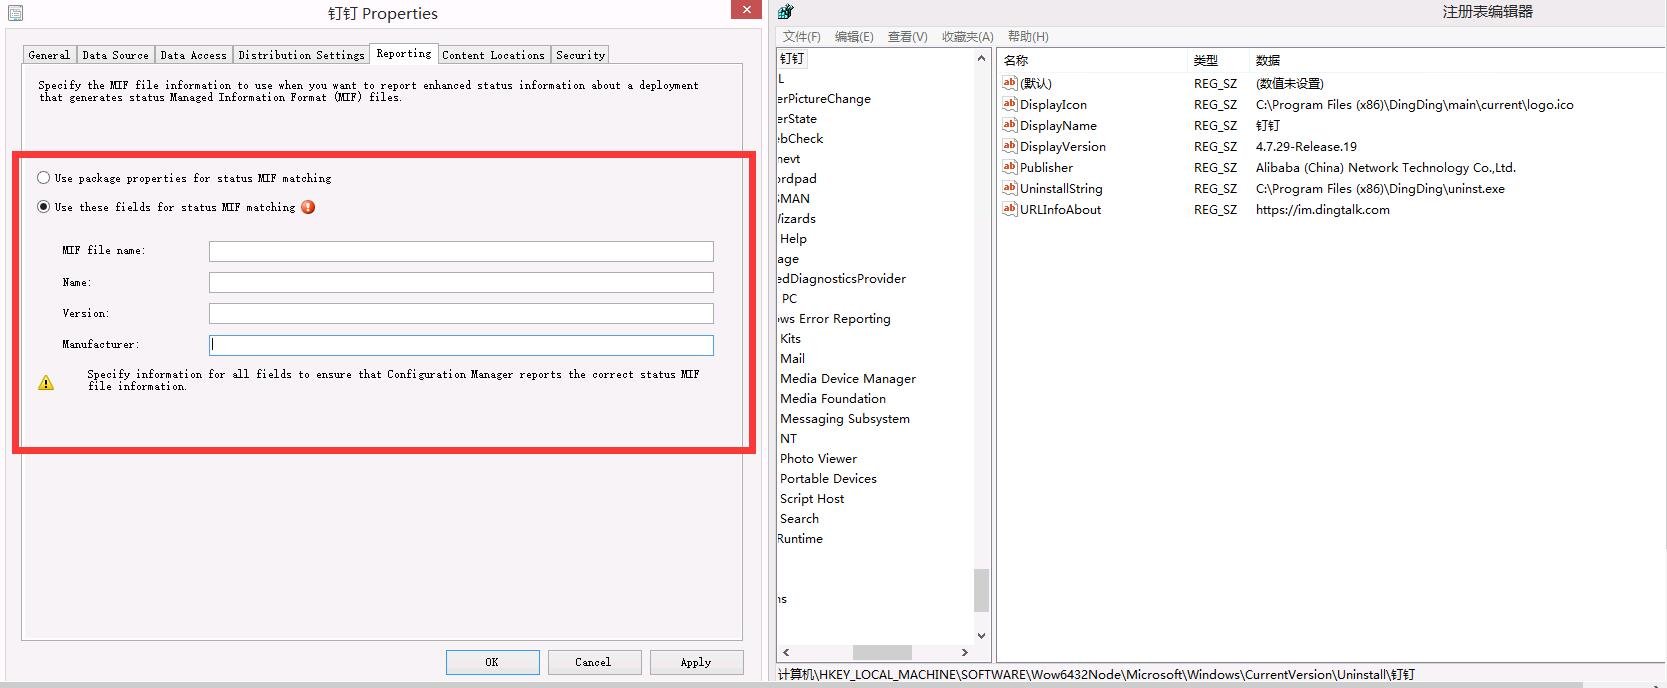Click the string icon of URLInfoAbout value
1667x688 pixels.
click(x=1010, y=209)
